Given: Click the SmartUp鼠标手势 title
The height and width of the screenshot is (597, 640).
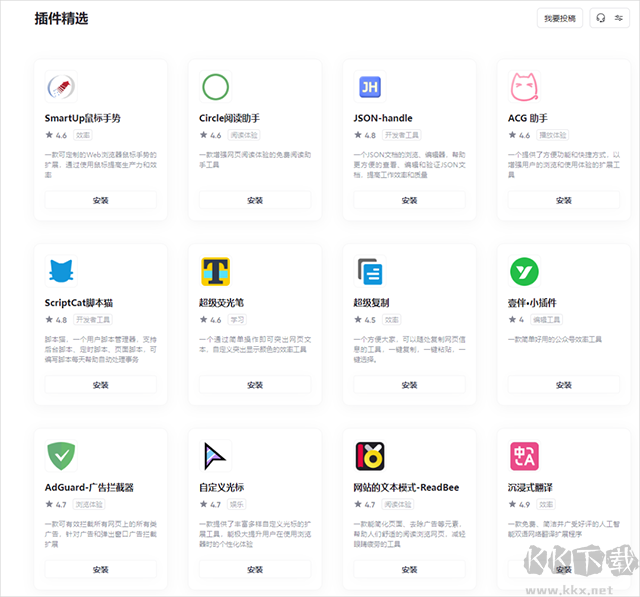Looking at the screenshot, I should 82,118.
